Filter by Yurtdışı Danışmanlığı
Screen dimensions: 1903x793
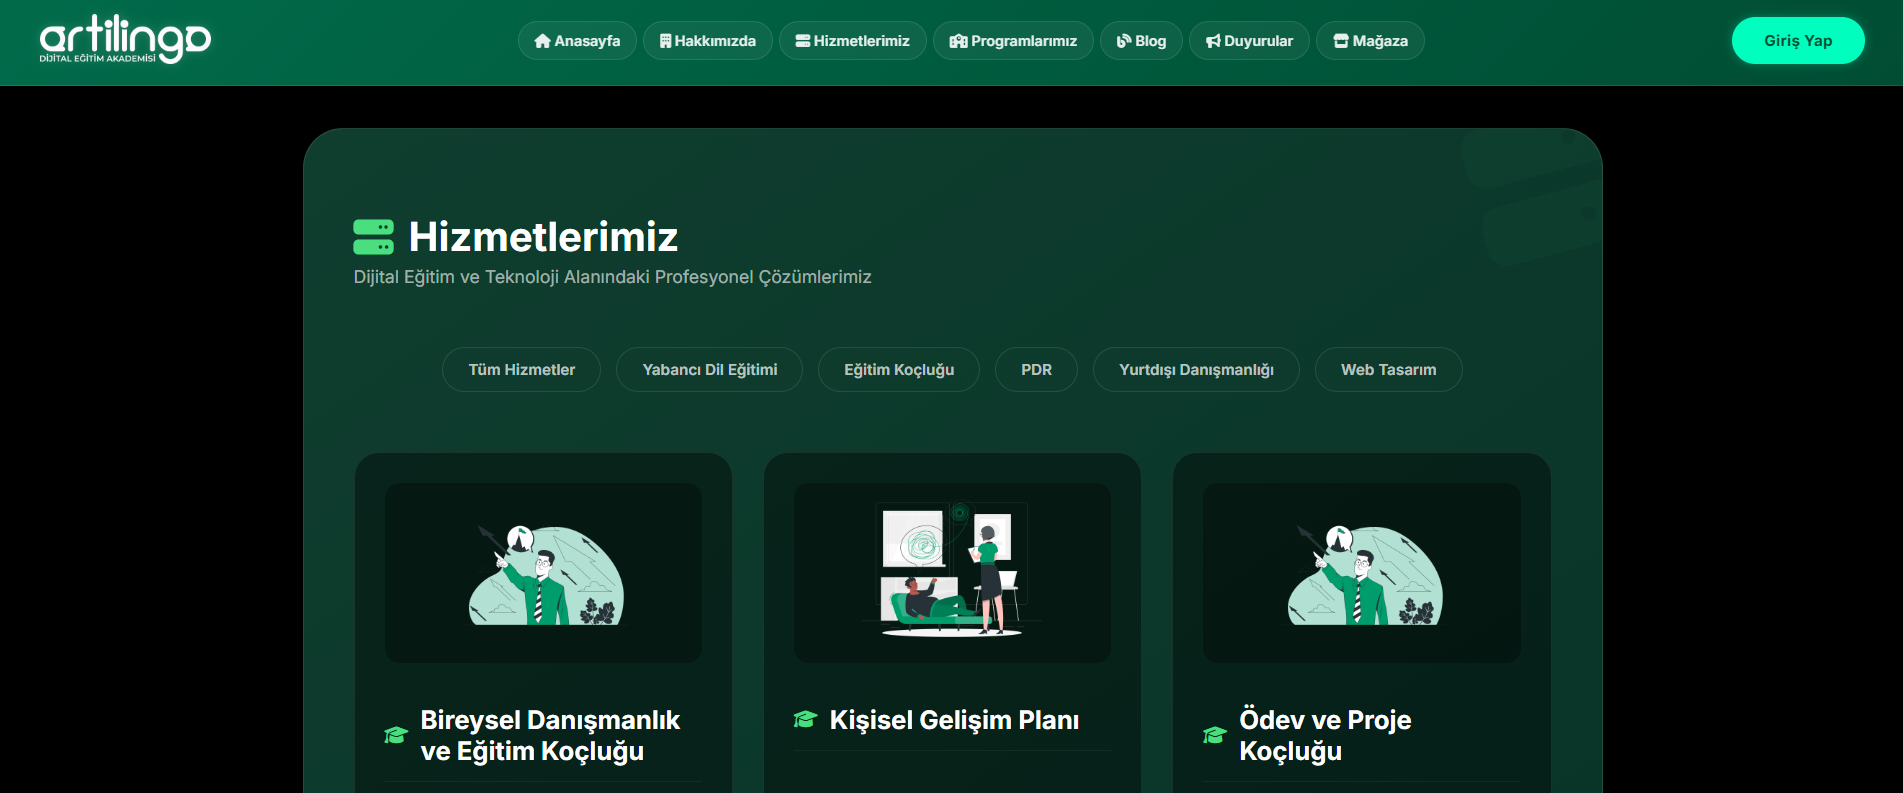click(x=1196, y=370)
